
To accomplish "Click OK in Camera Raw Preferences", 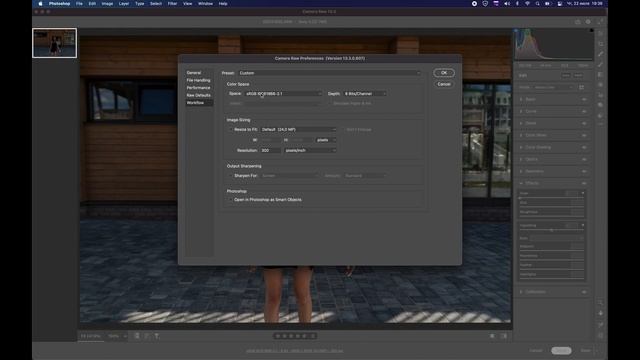I will (x=444, y=73).
